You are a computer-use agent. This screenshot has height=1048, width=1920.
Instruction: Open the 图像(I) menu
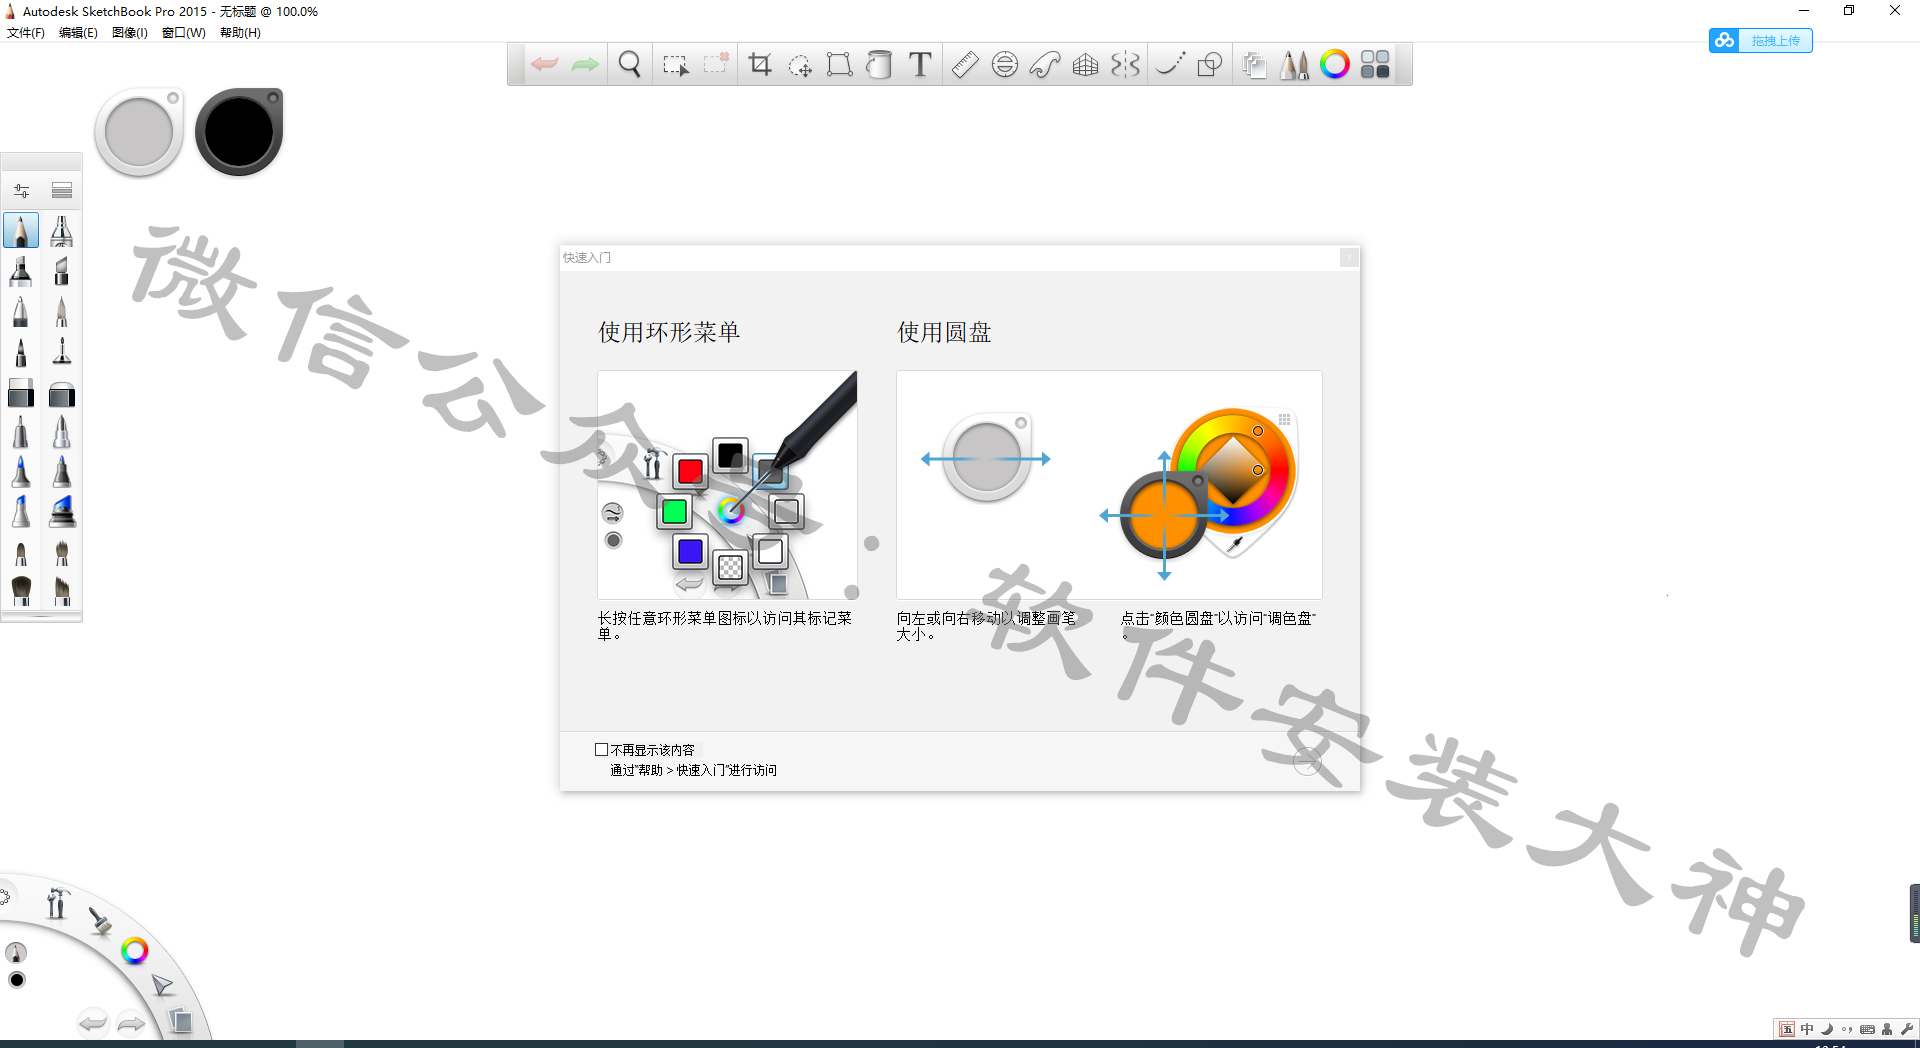(x=130, y=33)
